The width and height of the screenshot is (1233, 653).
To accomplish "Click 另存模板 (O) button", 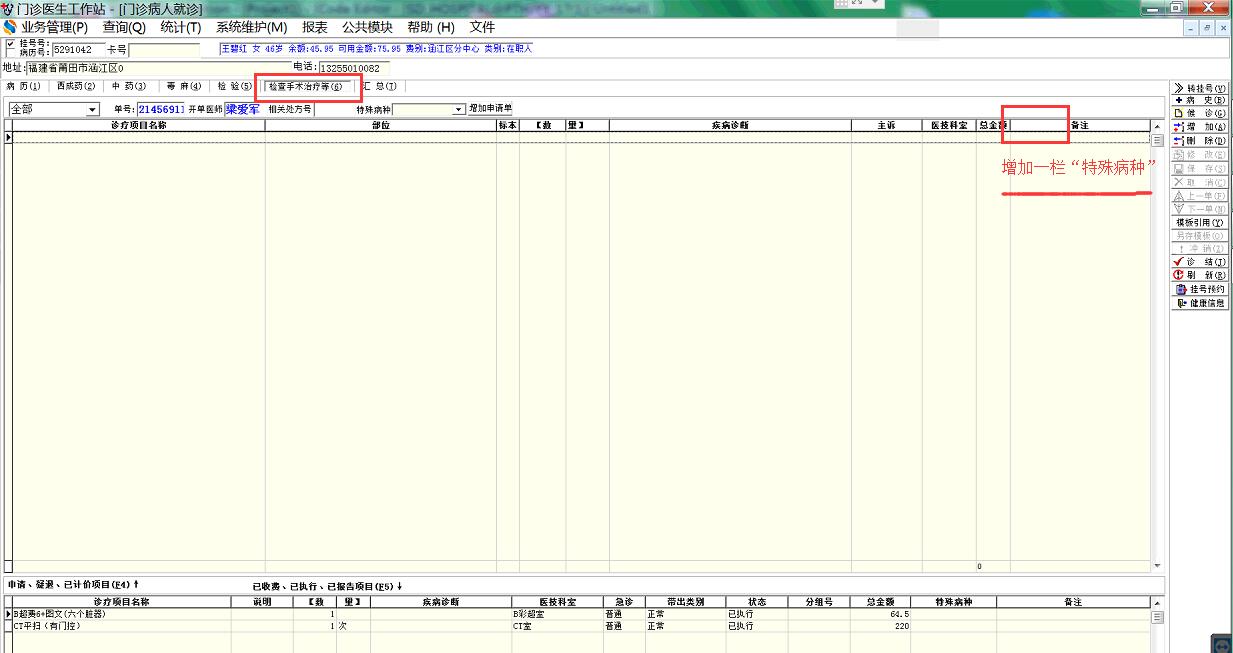I will pyautogui.click(x=1199, y=235).
